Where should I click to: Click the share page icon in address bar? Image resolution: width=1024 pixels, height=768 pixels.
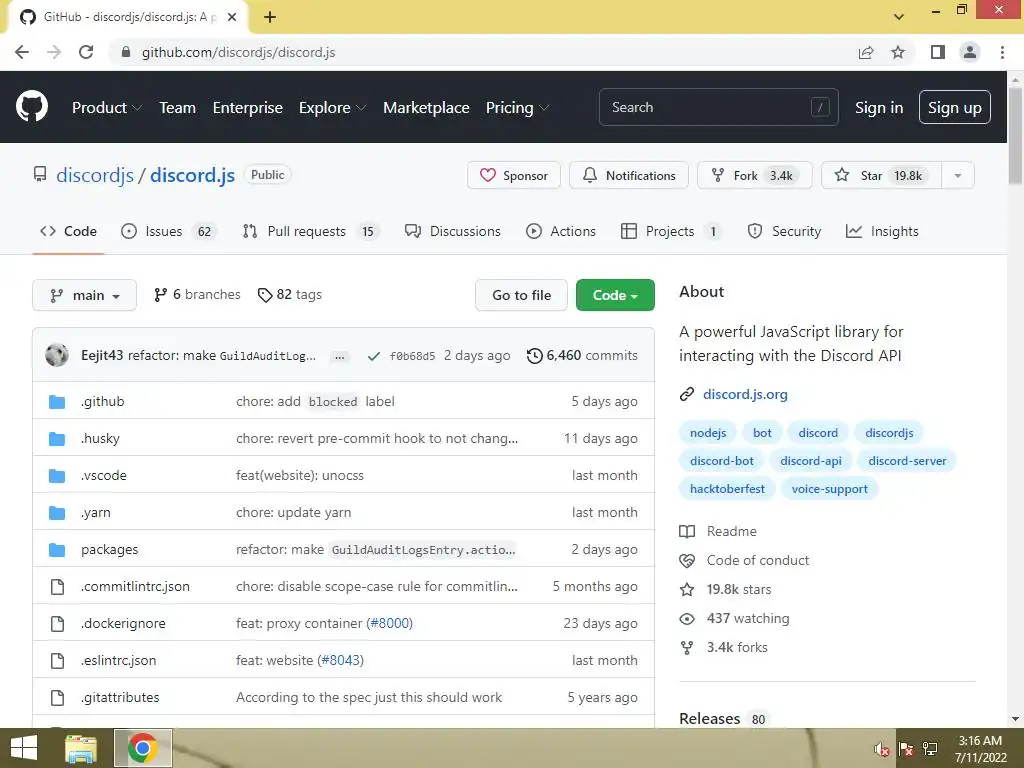click(866, 52)
